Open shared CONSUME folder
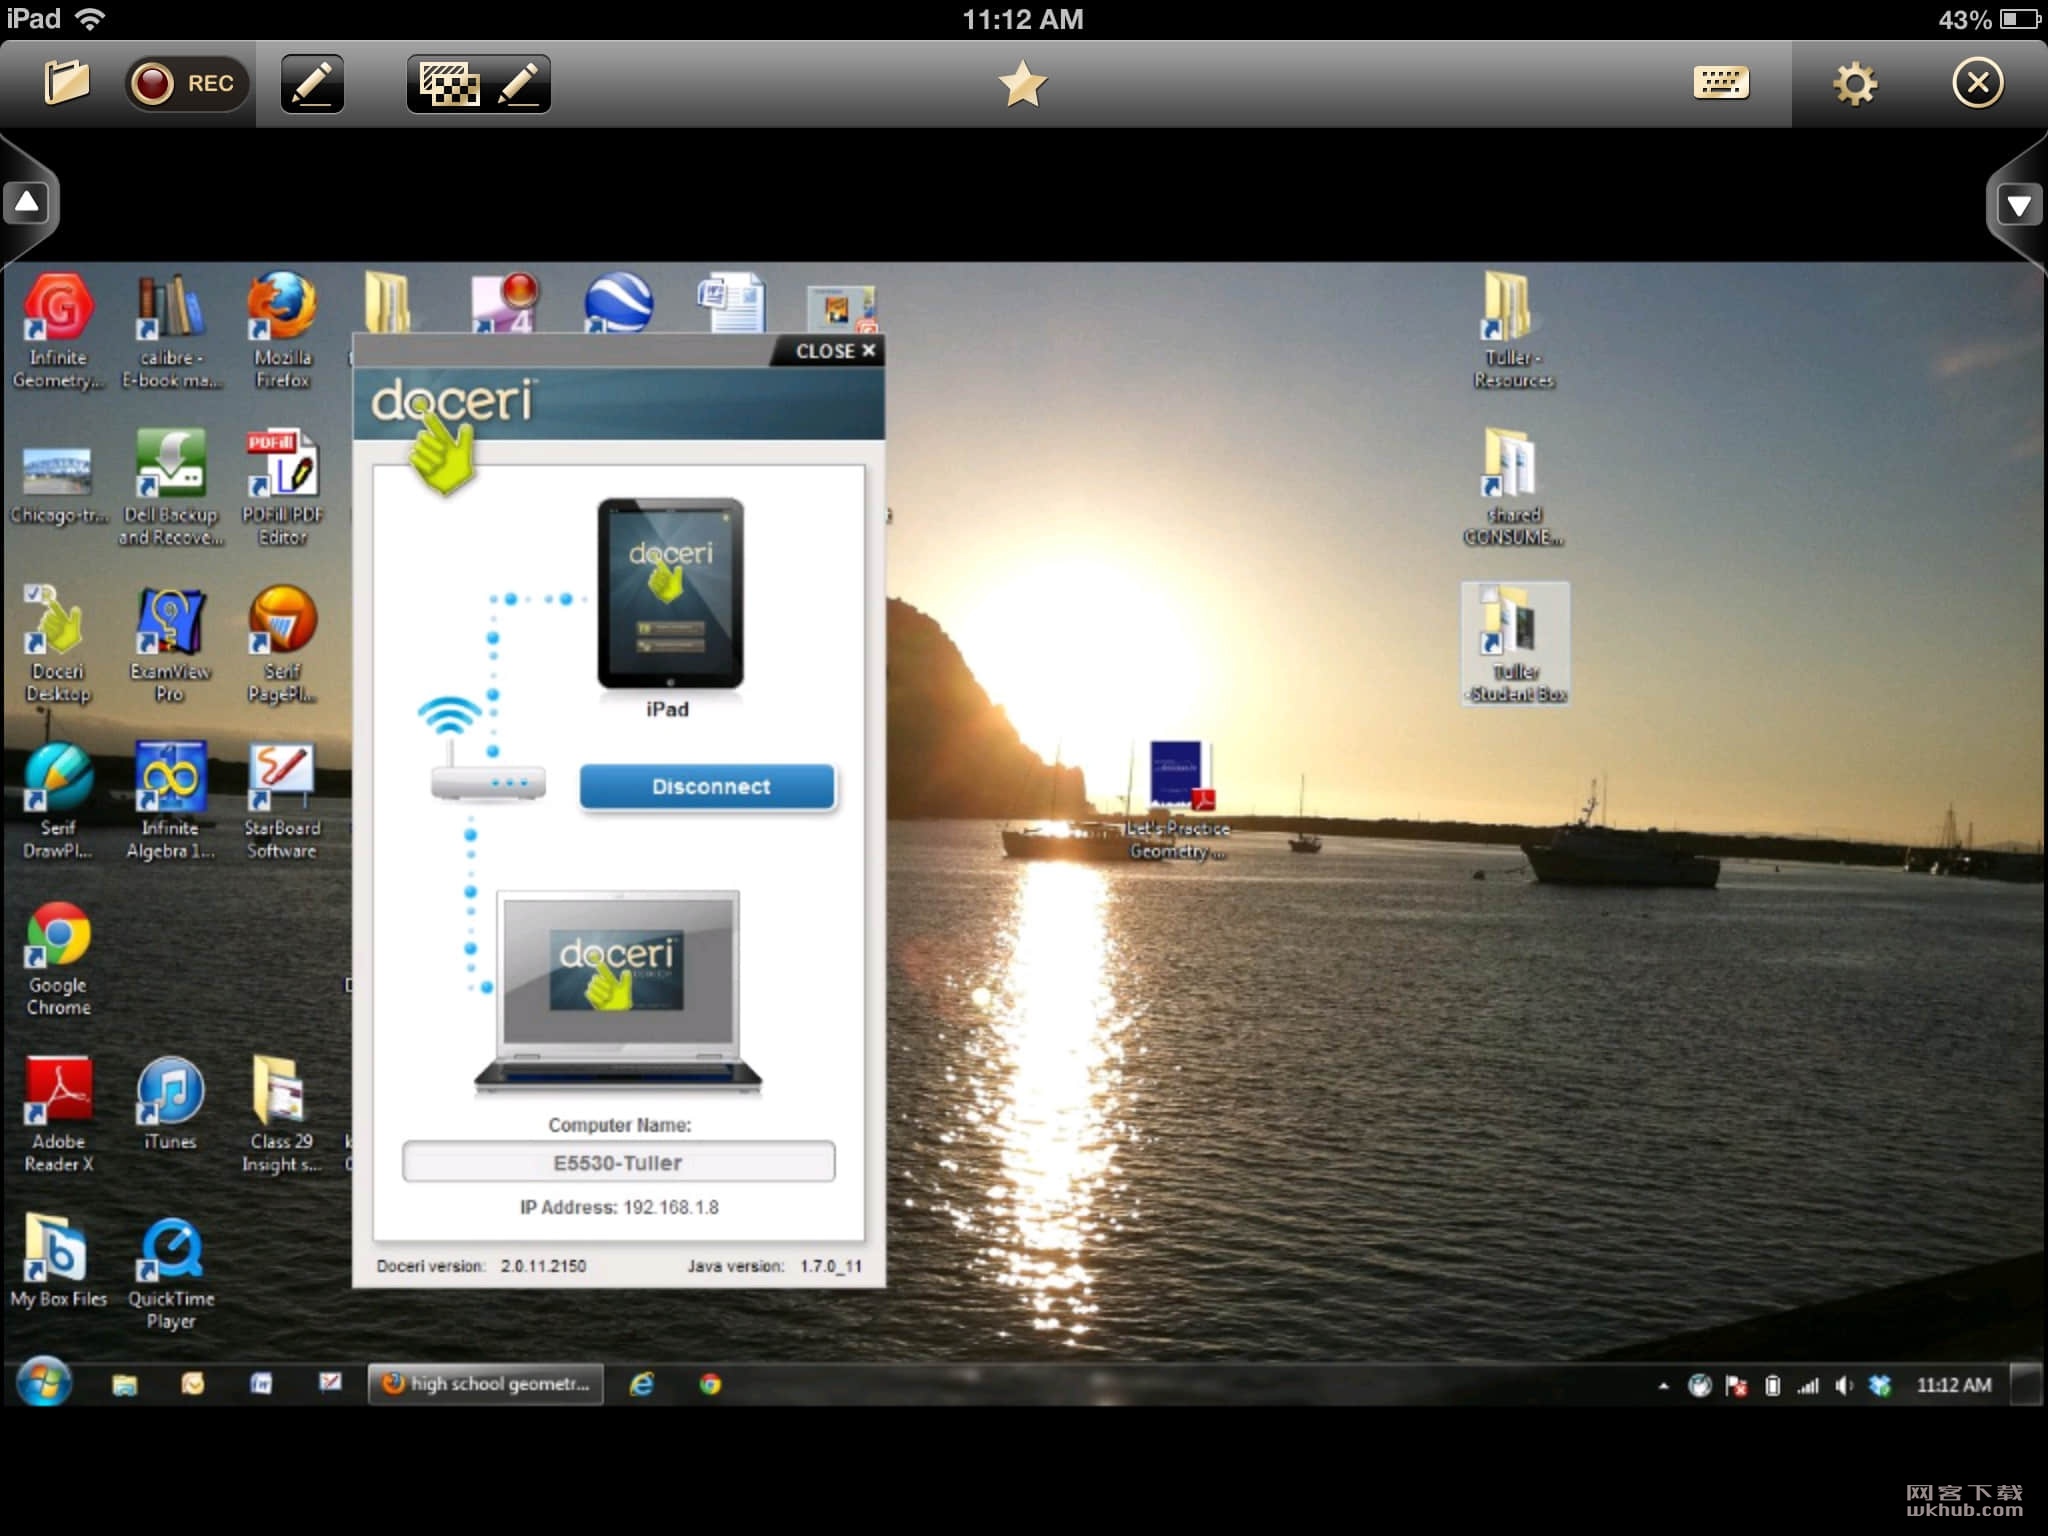 click(x=1512, y=488)
